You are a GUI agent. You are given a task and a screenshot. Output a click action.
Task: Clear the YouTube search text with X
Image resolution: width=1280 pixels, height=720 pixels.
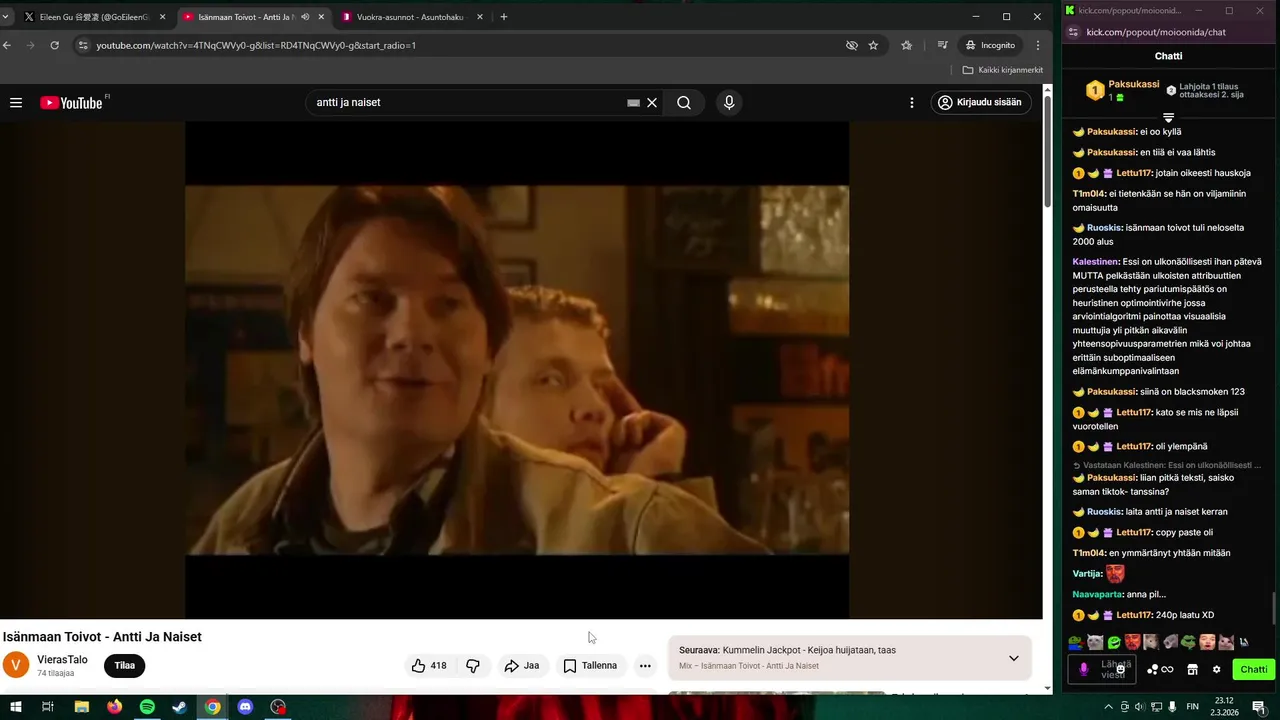point(652,102)
